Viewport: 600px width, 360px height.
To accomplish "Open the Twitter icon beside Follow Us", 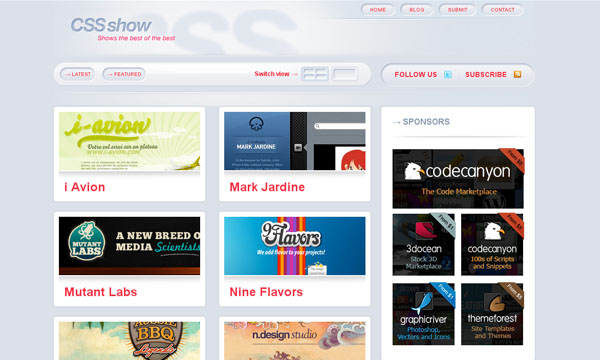I will [x=448, y=75].
